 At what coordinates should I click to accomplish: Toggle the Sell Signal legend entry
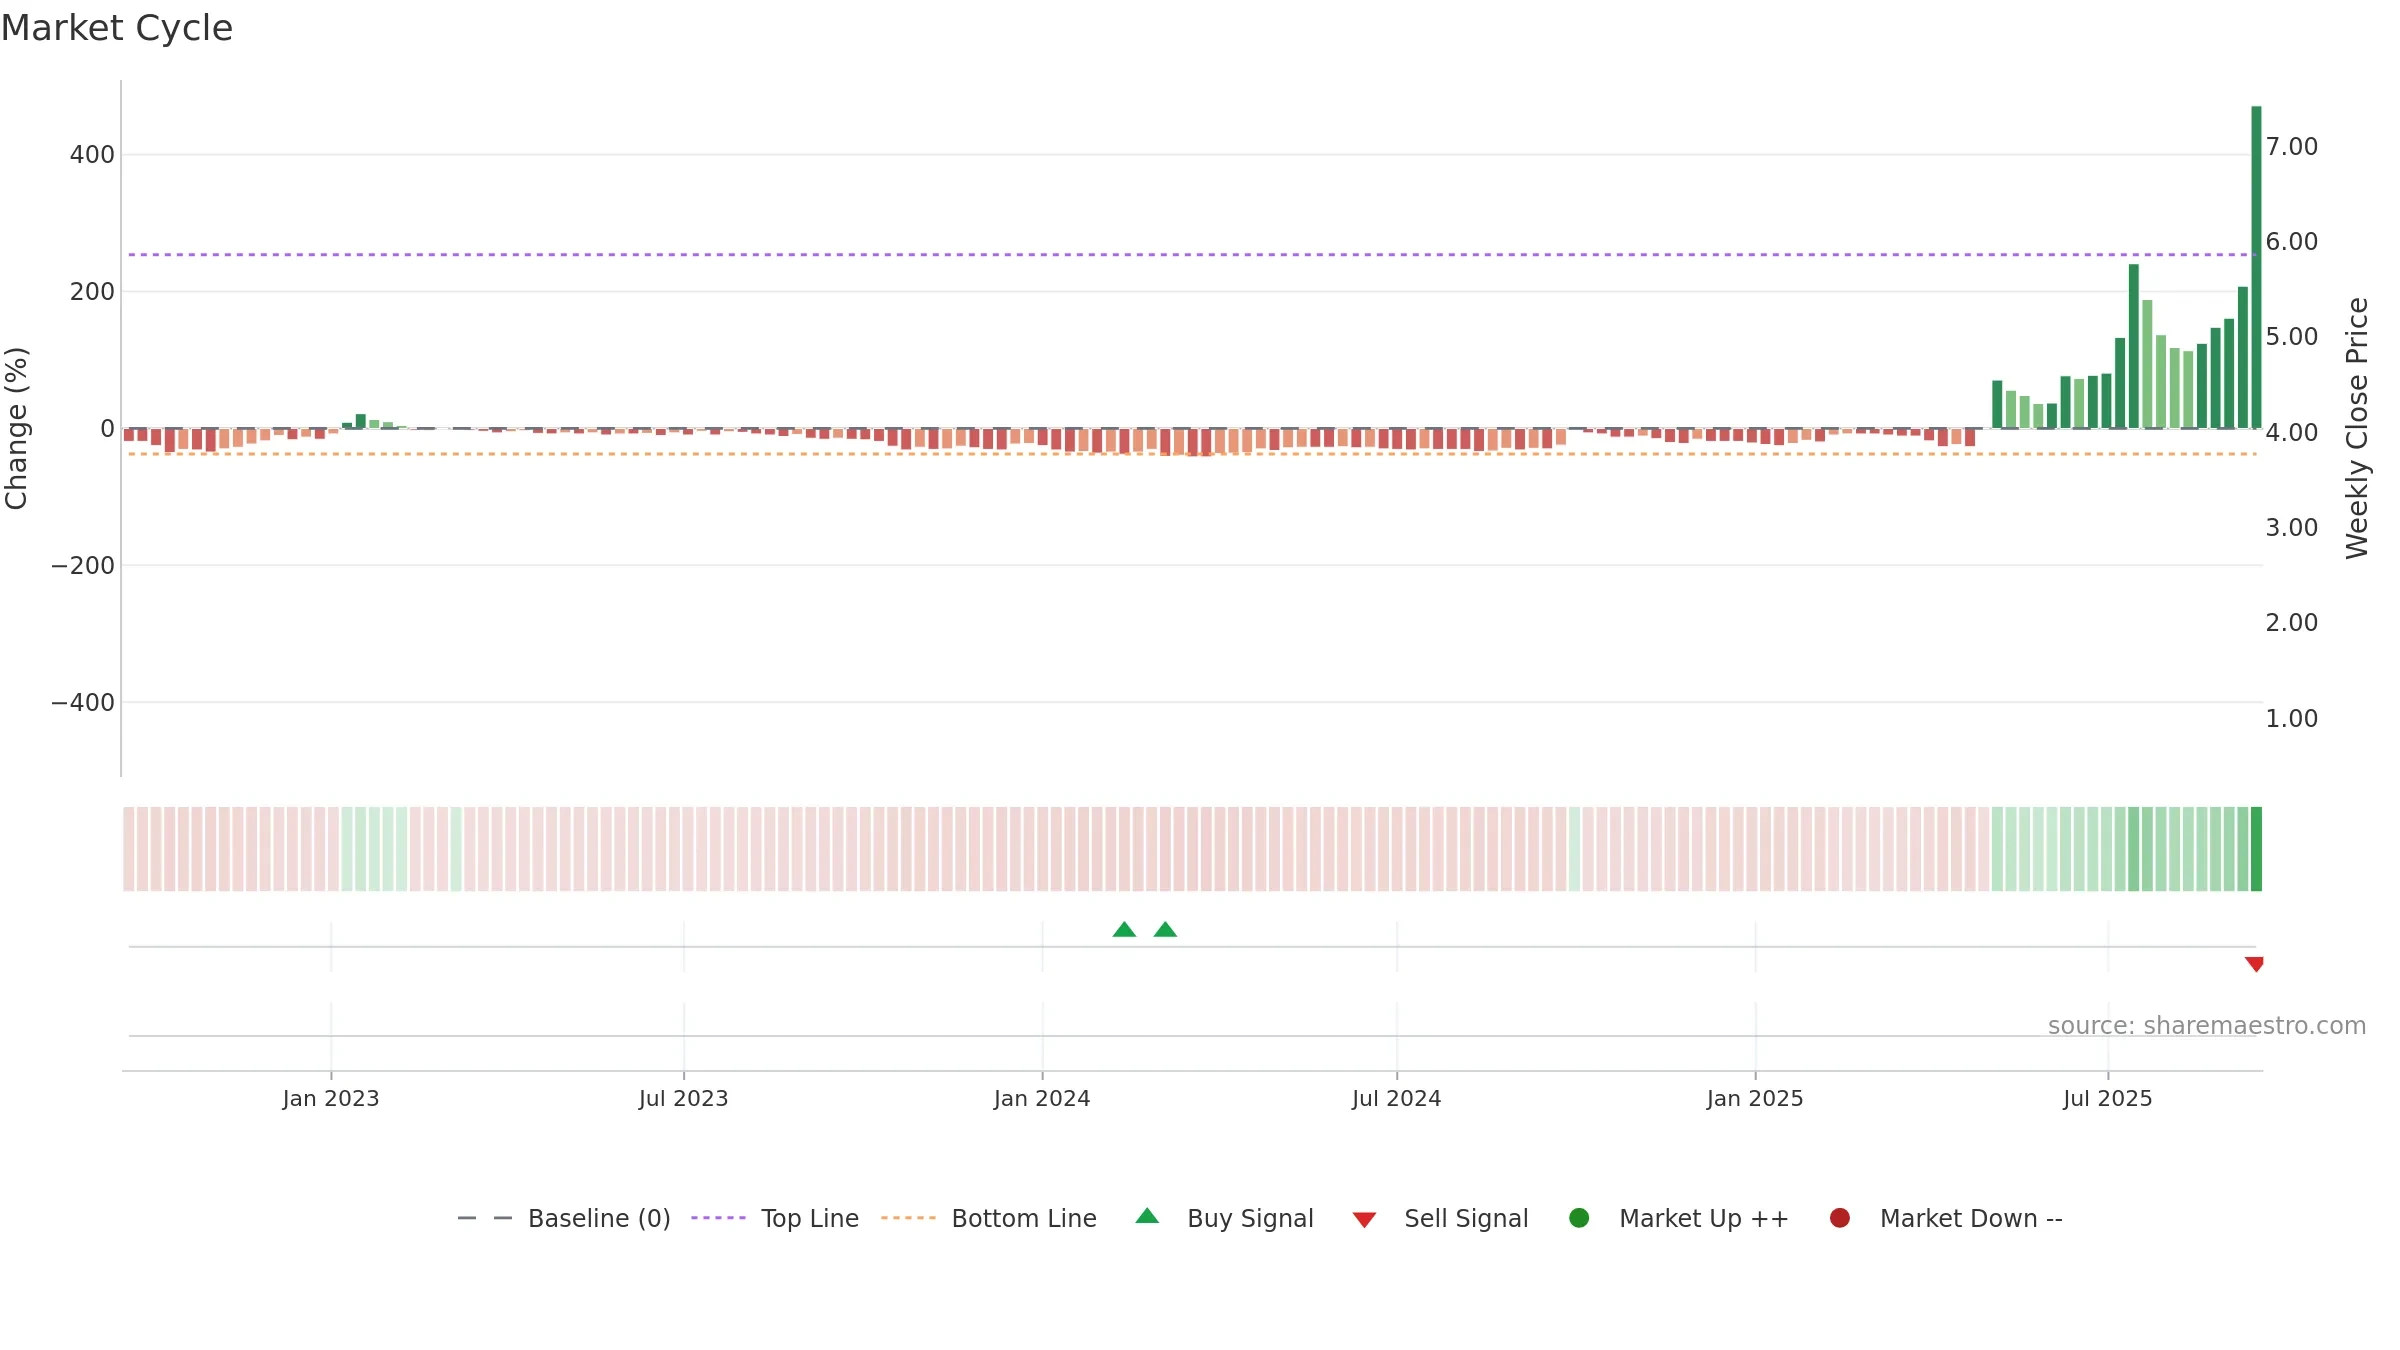coord(1440,1218)
